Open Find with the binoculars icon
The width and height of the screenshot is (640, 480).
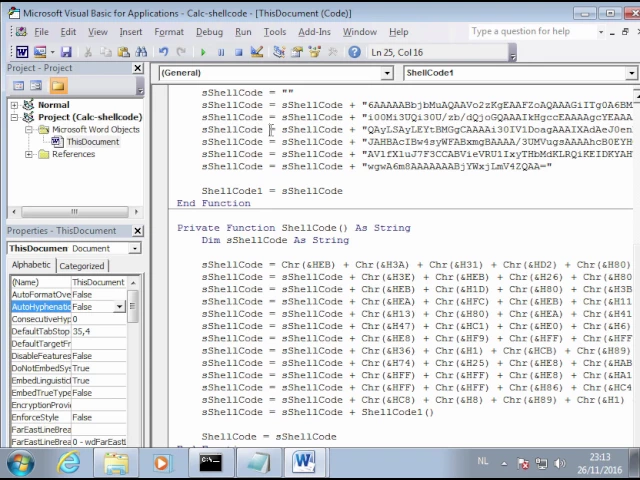(x=141, y=52)
